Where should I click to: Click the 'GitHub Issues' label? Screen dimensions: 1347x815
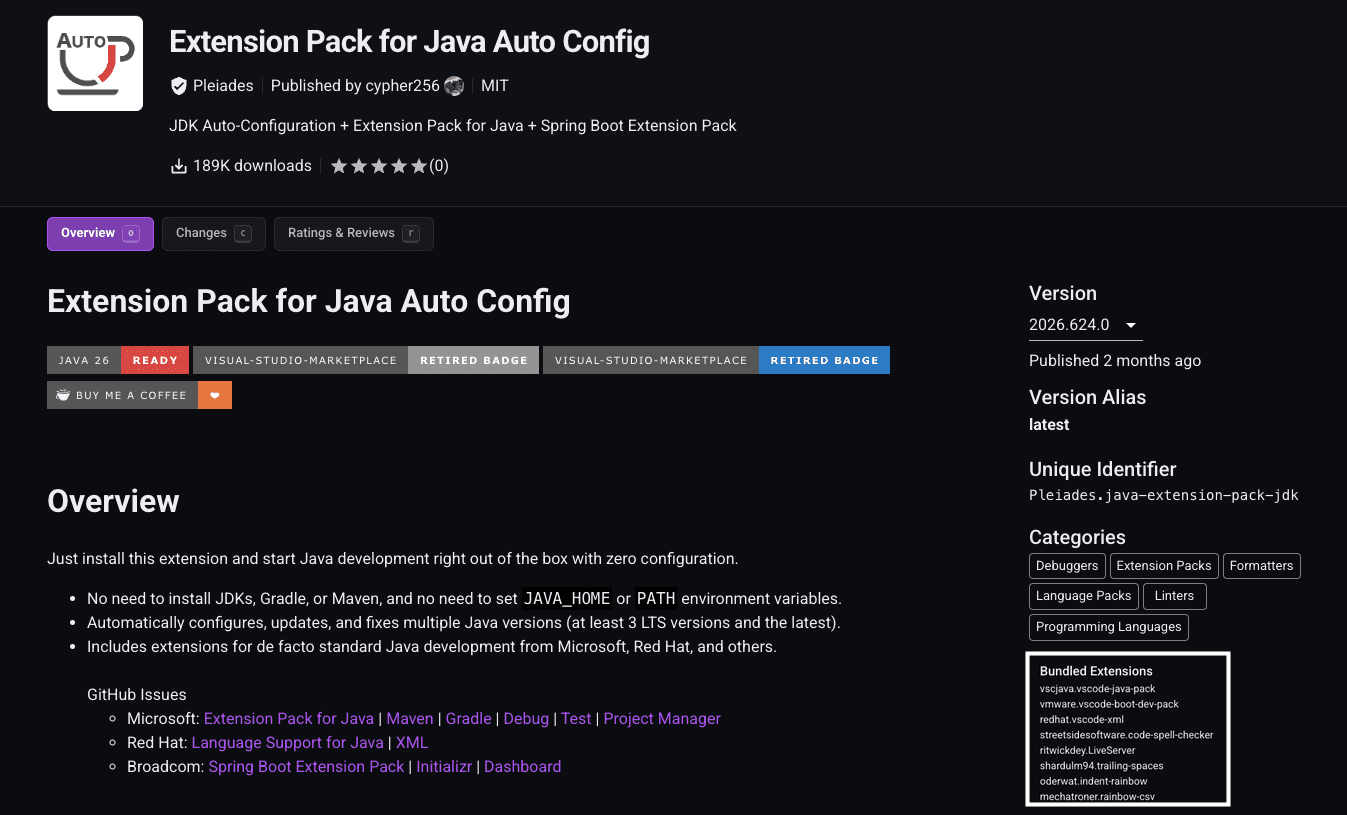pos(137,695)
